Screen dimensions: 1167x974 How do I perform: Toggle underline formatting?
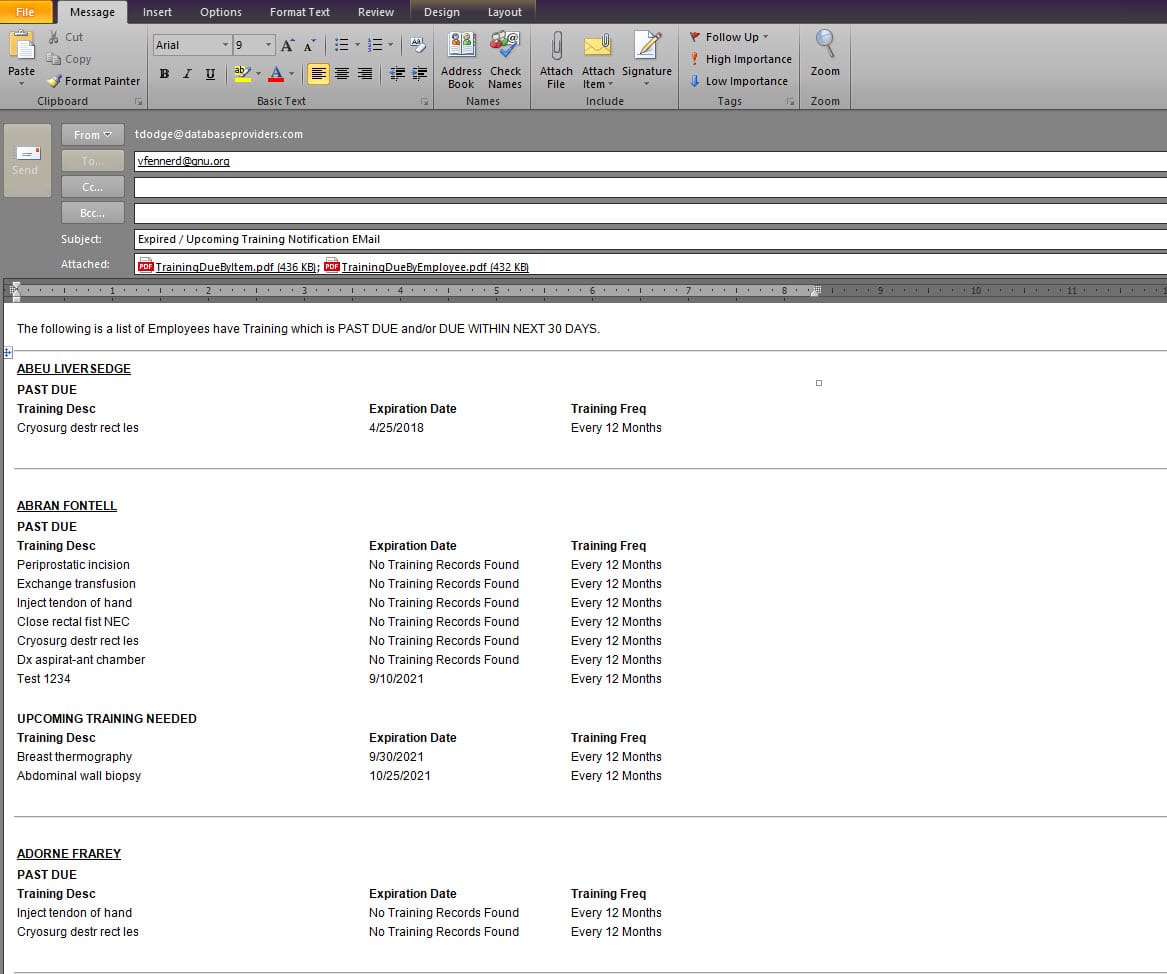point(211,74)
